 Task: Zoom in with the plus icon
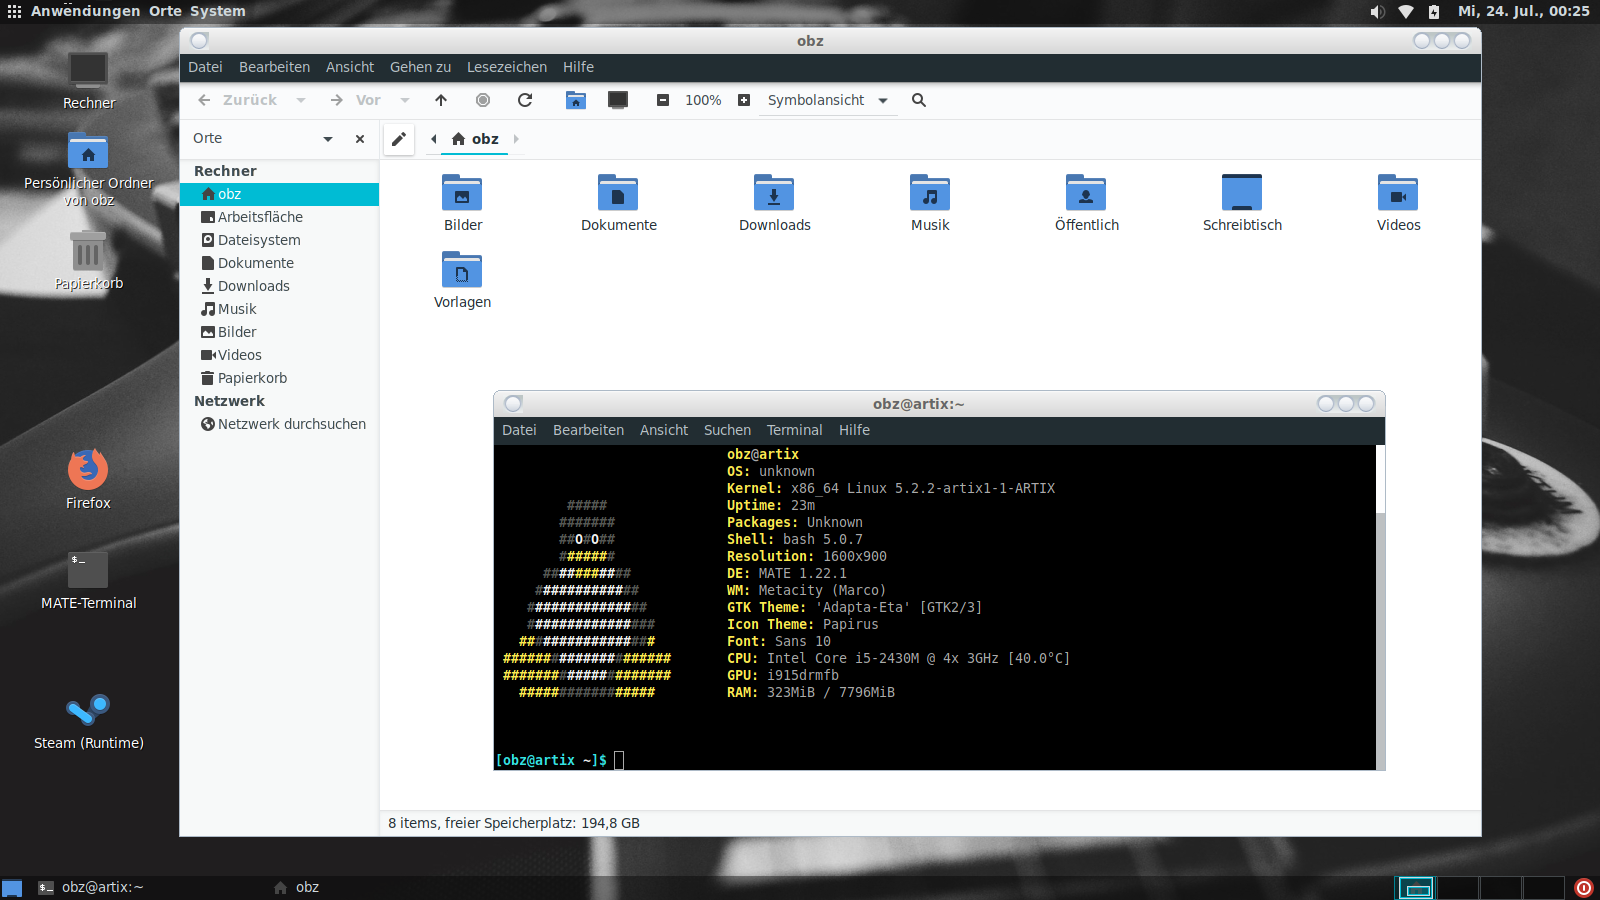pos(744,100)
